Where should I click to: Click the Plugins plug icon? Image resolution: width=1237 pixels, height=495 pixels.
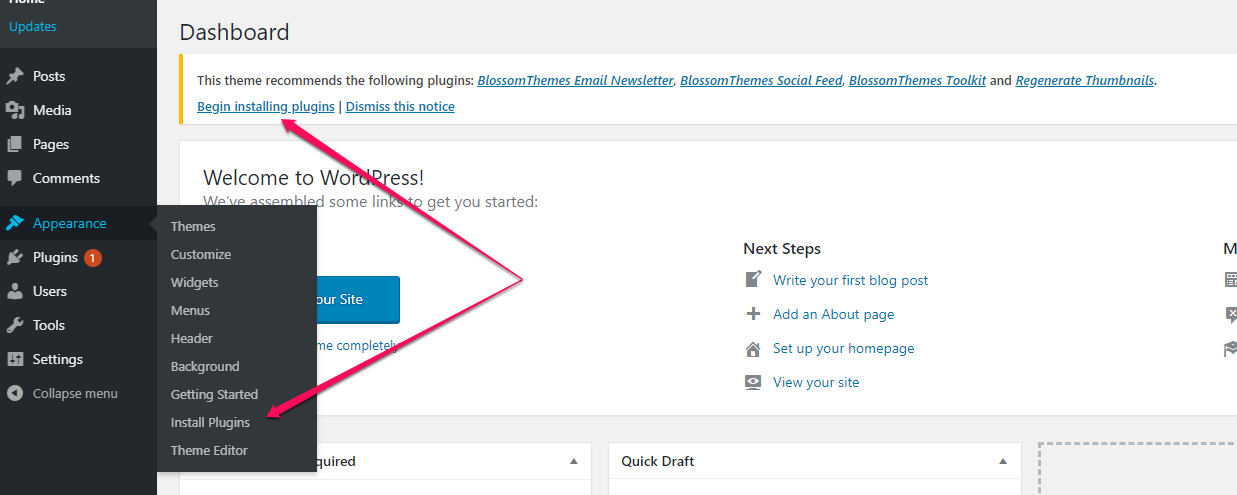(15, 257)
